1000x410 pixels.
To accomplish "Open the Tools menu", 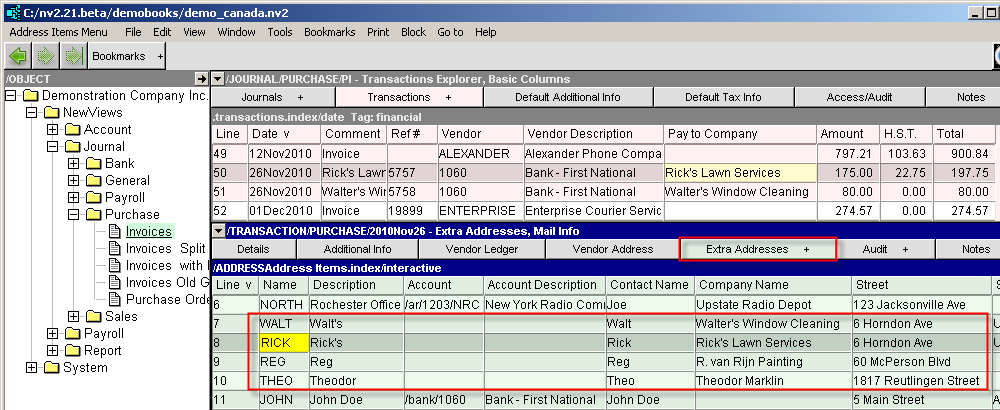I will point(280,32).
